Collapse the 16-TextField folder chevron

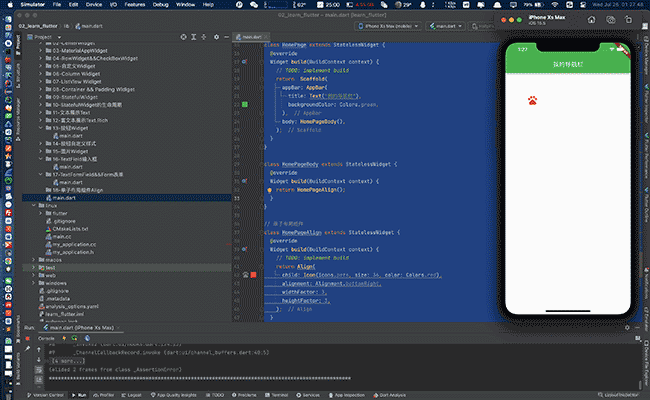pos(41,159)
